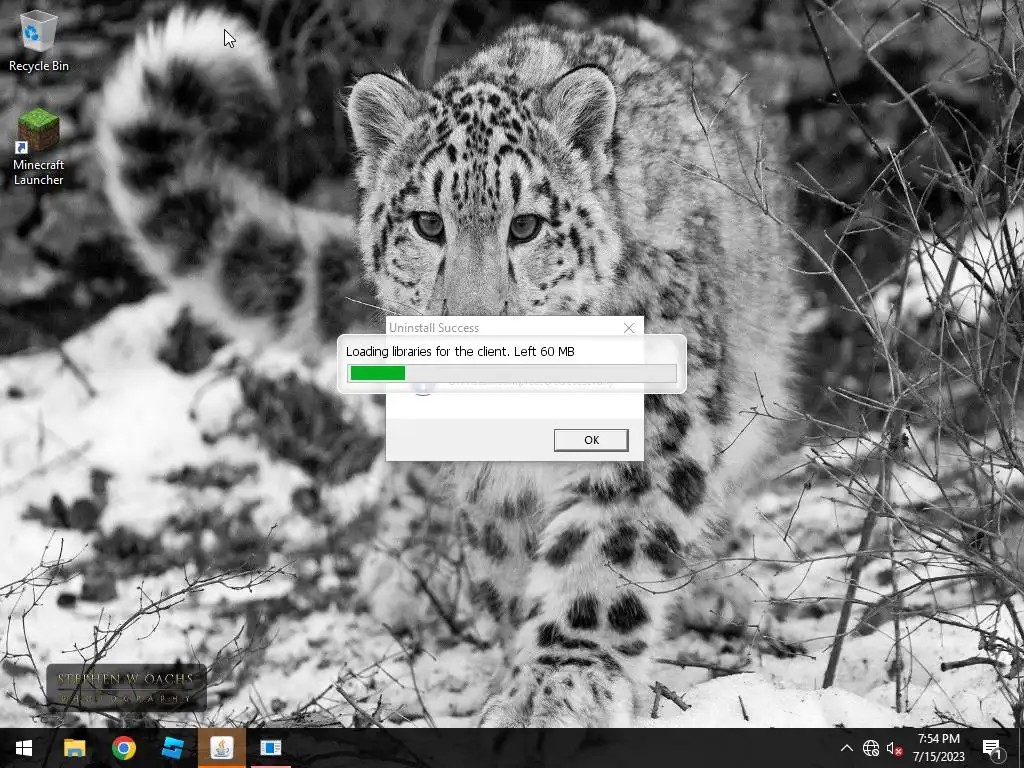Show hidden system tray icons
This screenshot has height=768, width=1024.
coord(846,748)
